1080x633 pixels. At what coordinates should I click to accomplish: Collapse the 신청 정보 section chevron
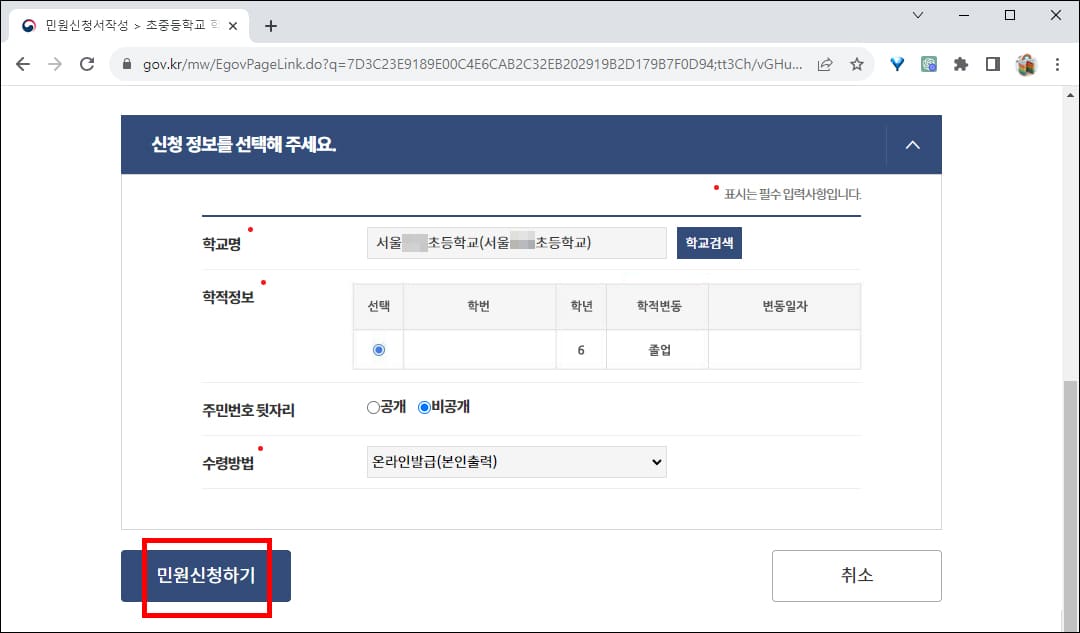point(911,144)
